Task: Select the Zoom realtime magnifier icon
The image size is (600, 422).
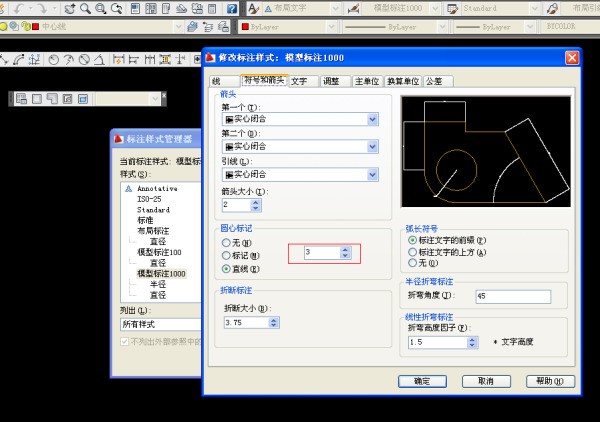Action: tap(85, 8)
